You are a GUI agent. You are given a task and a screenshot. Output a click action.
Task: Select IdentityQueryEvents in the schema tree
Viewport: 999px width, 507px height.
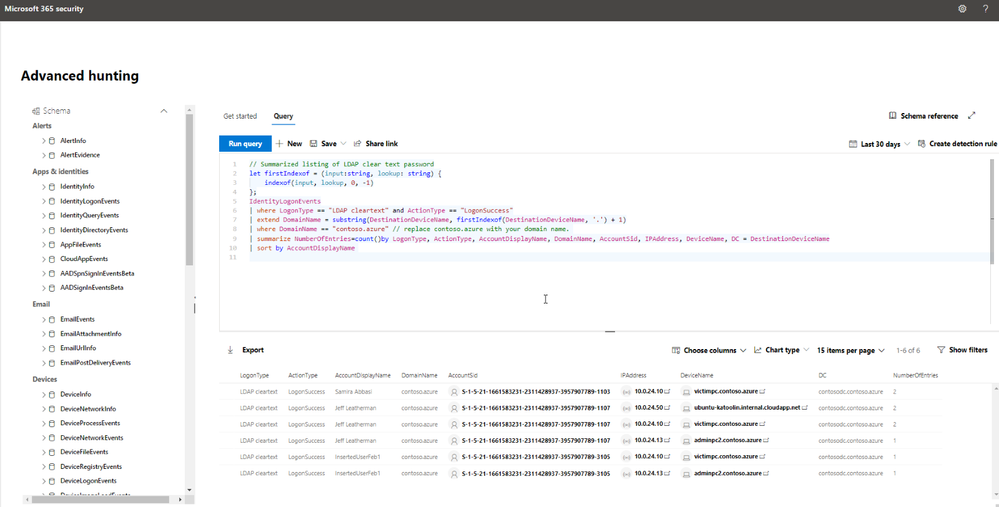[x=90, y=215]
